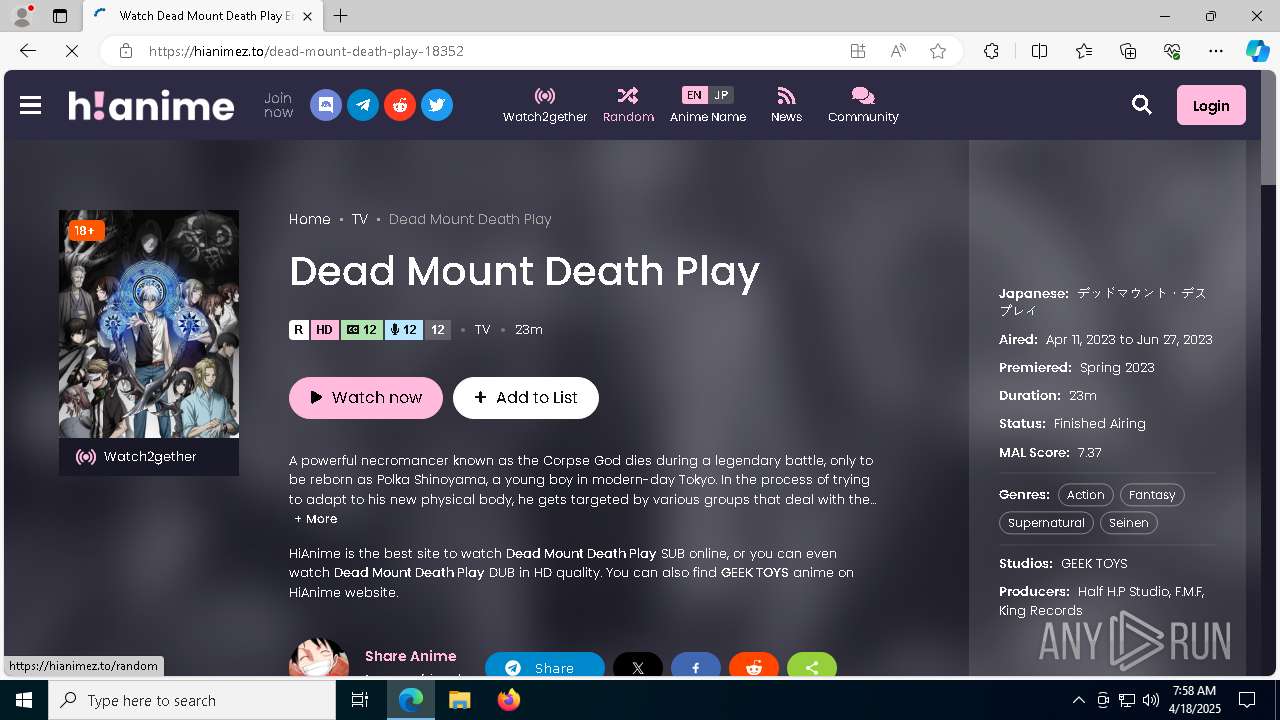Open browser app available icon
The width and height of the screenshot is (1280, 720).
(x=858, y=51)
